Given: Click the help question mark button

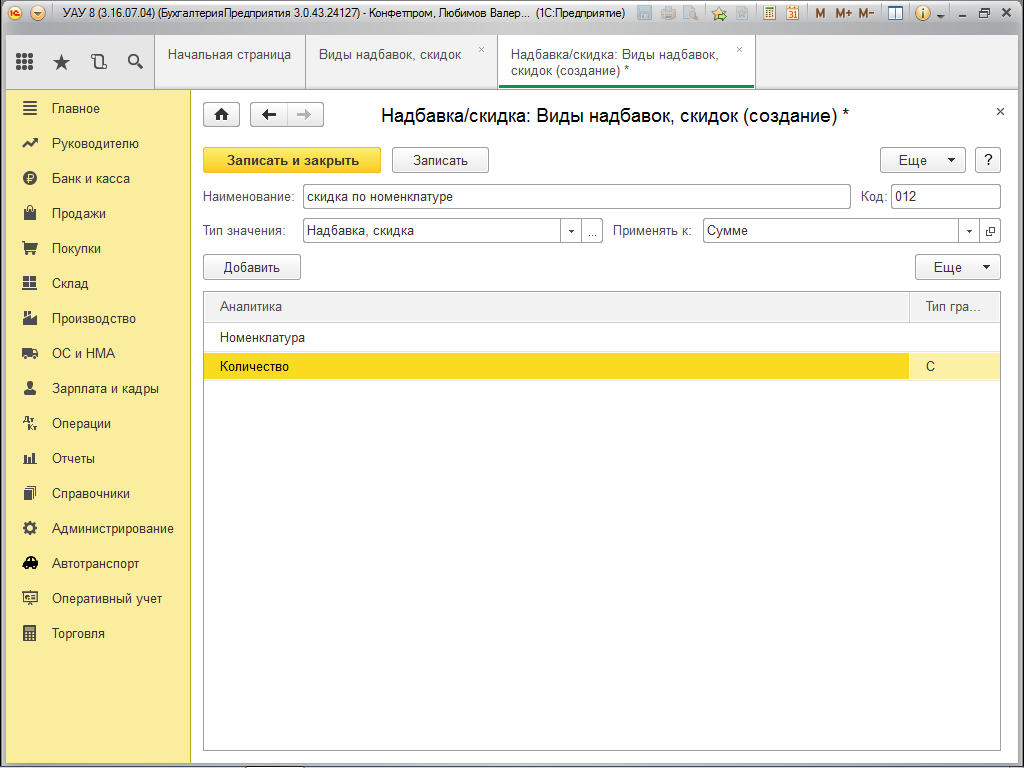Looking at the screenshot, I should [988, 160].
